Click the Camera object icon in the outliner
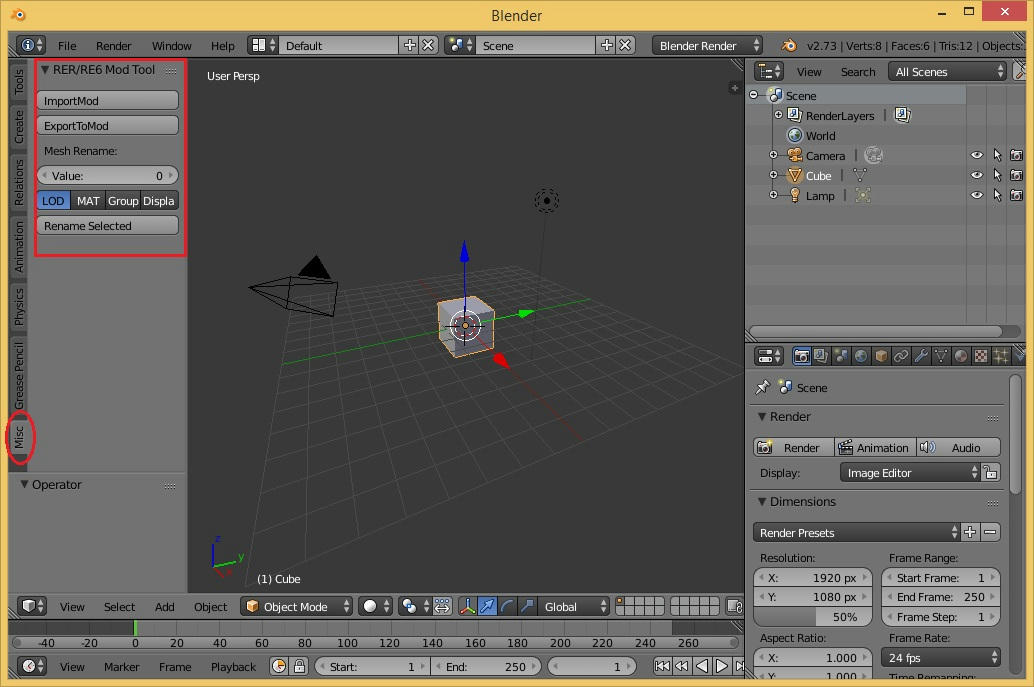 click(x=795, y=156)
